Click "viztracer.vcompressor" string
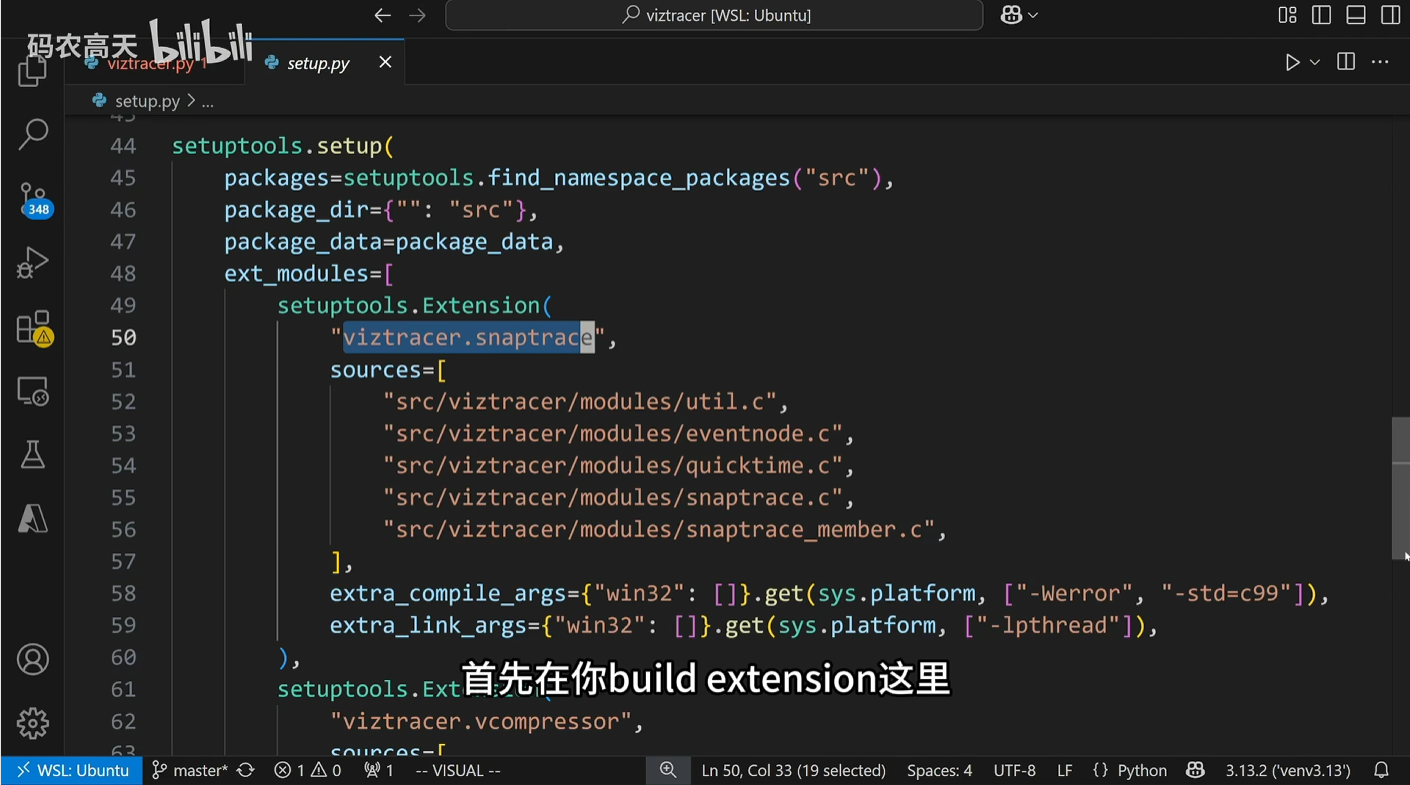Viewport: 1410px width, 785px height. tap(481, 722)
